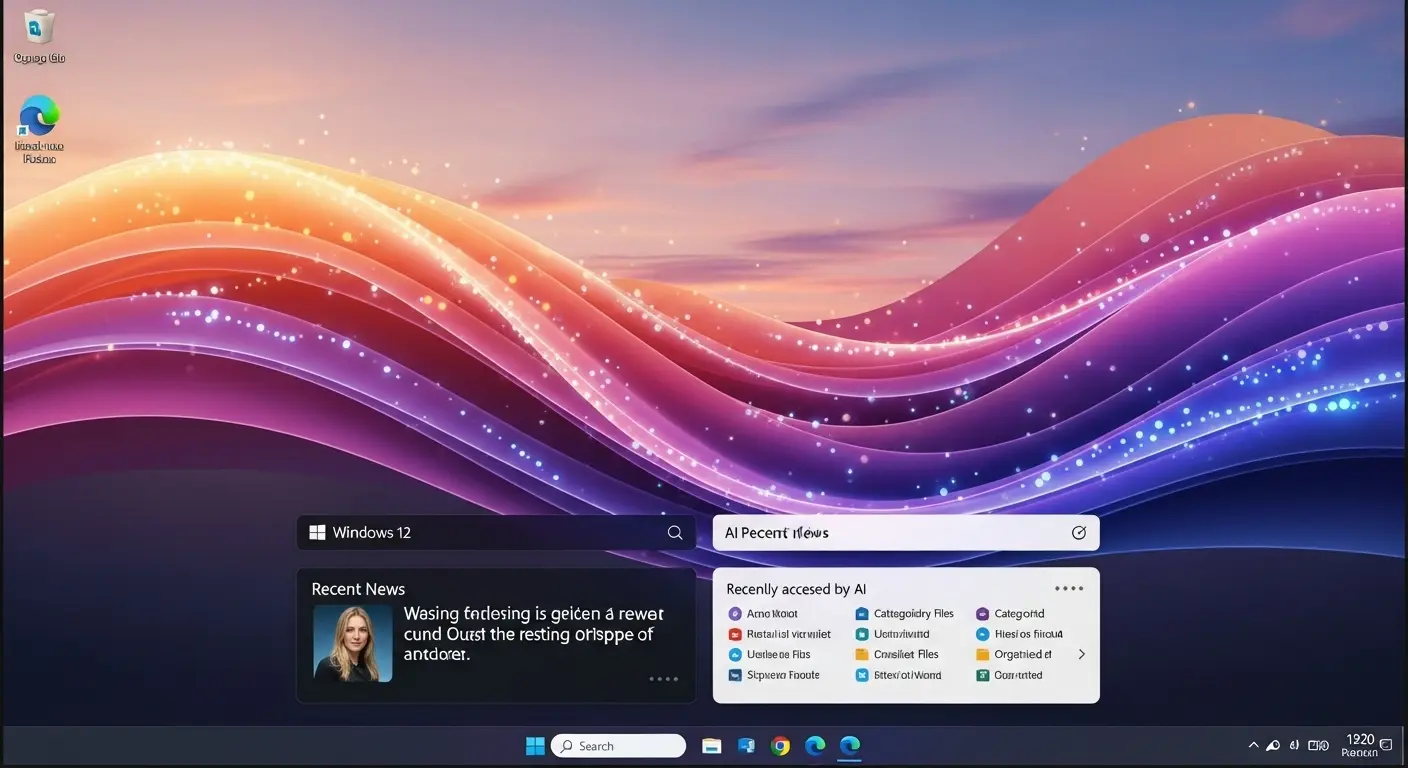Open the Recycle Bin desktop icon
This screenshot has height=768, width=1408.
[x=39, y=36]
